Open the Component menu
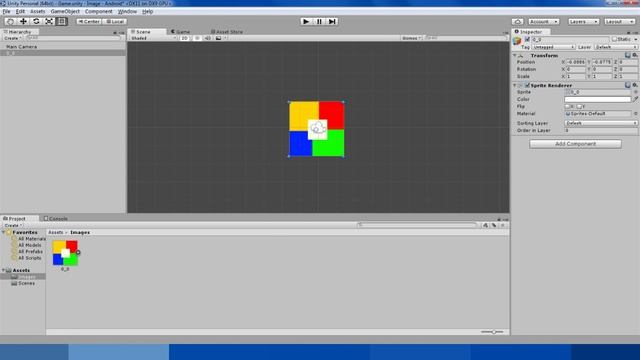This screenshot has width=640, height=360. (98, 11)
